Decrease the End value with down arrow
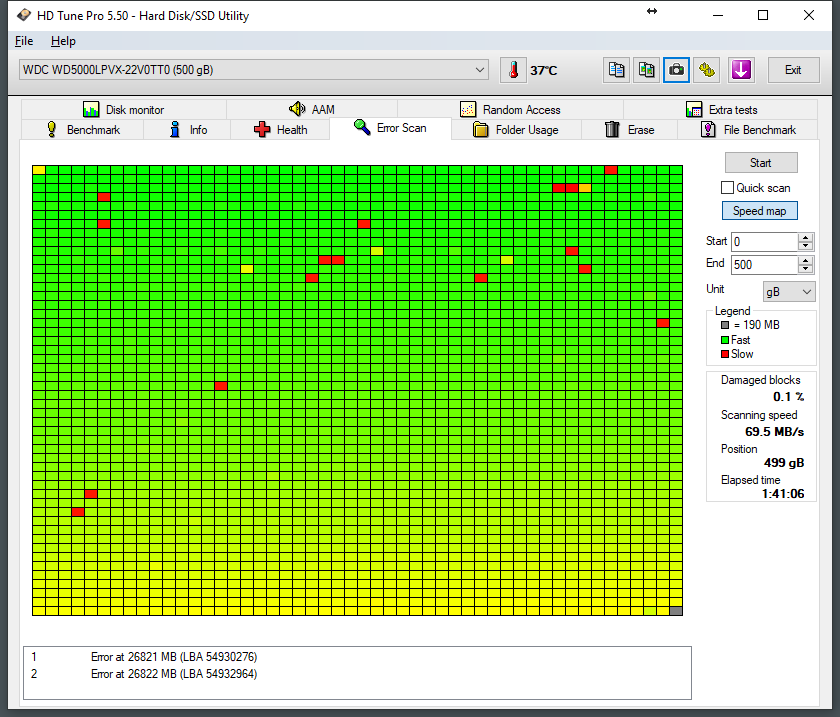This screenshot has width=840, height=717. pyautogui.click(x=806, y=269)
